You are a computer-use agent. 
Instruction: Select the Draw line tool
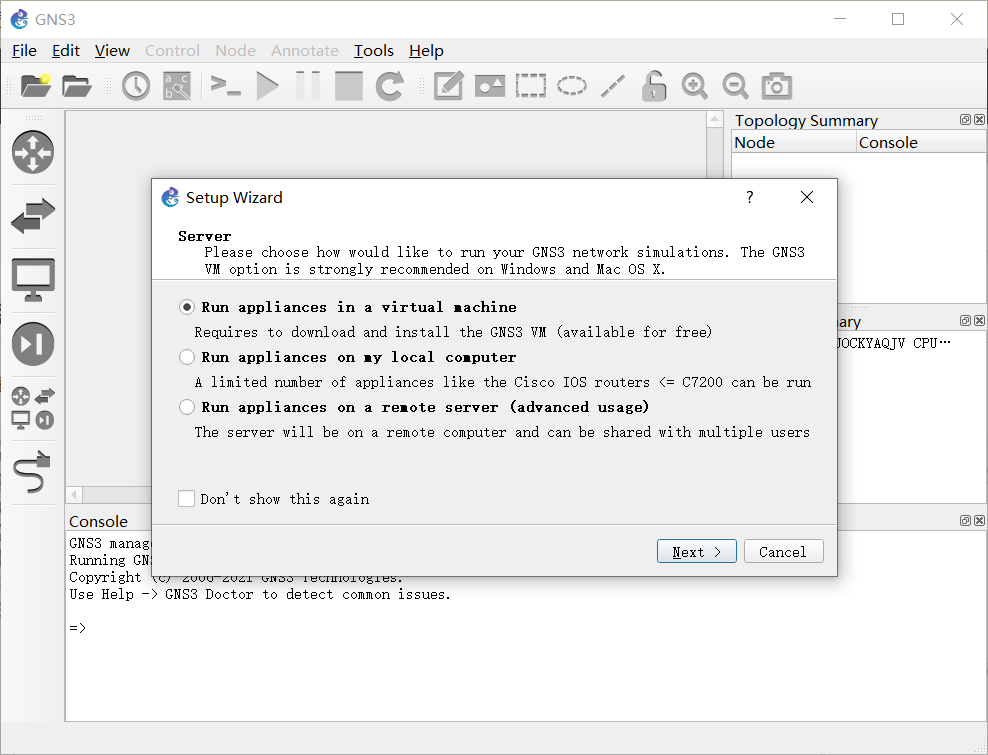(x=612, y=86)
